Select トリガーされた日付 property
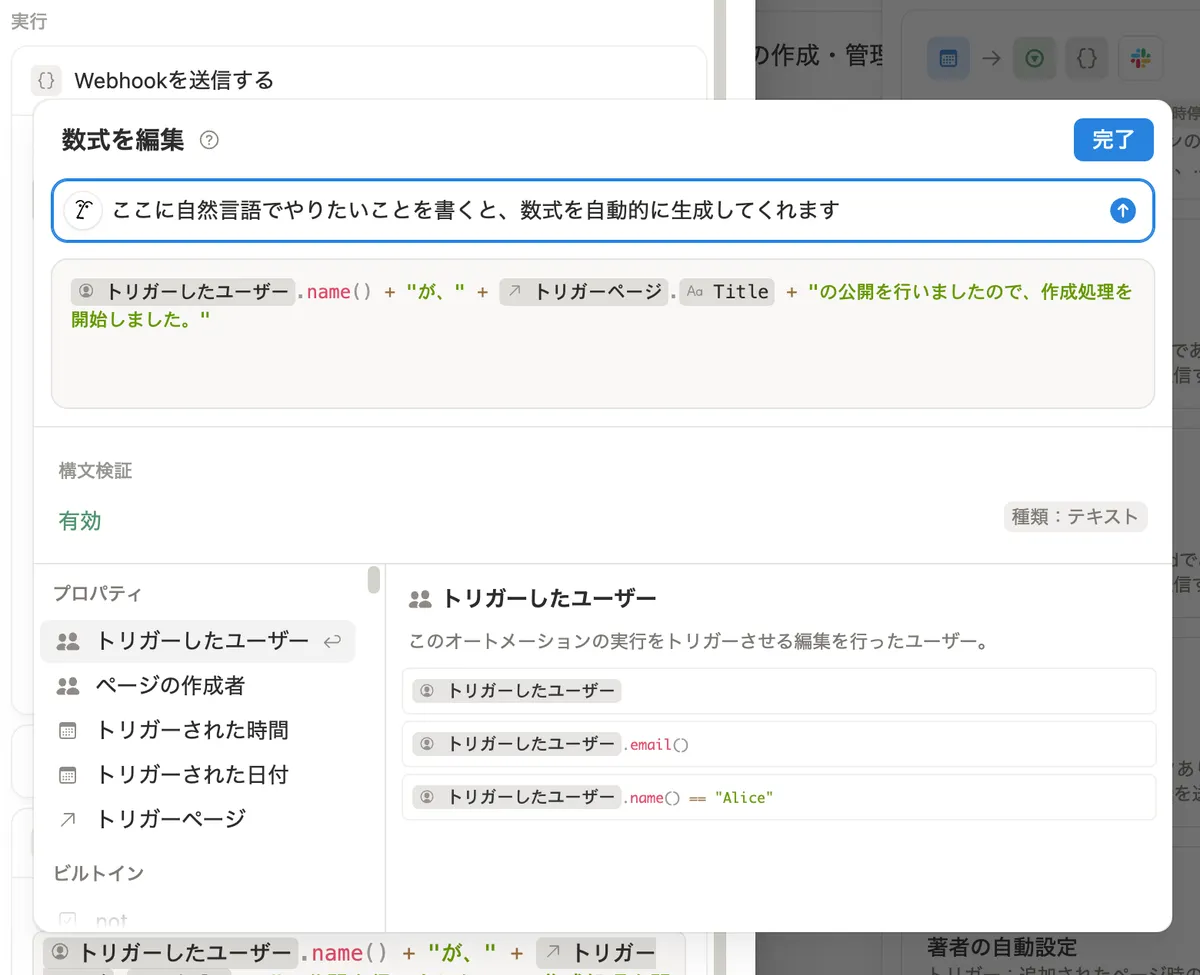 coord(191,775)
